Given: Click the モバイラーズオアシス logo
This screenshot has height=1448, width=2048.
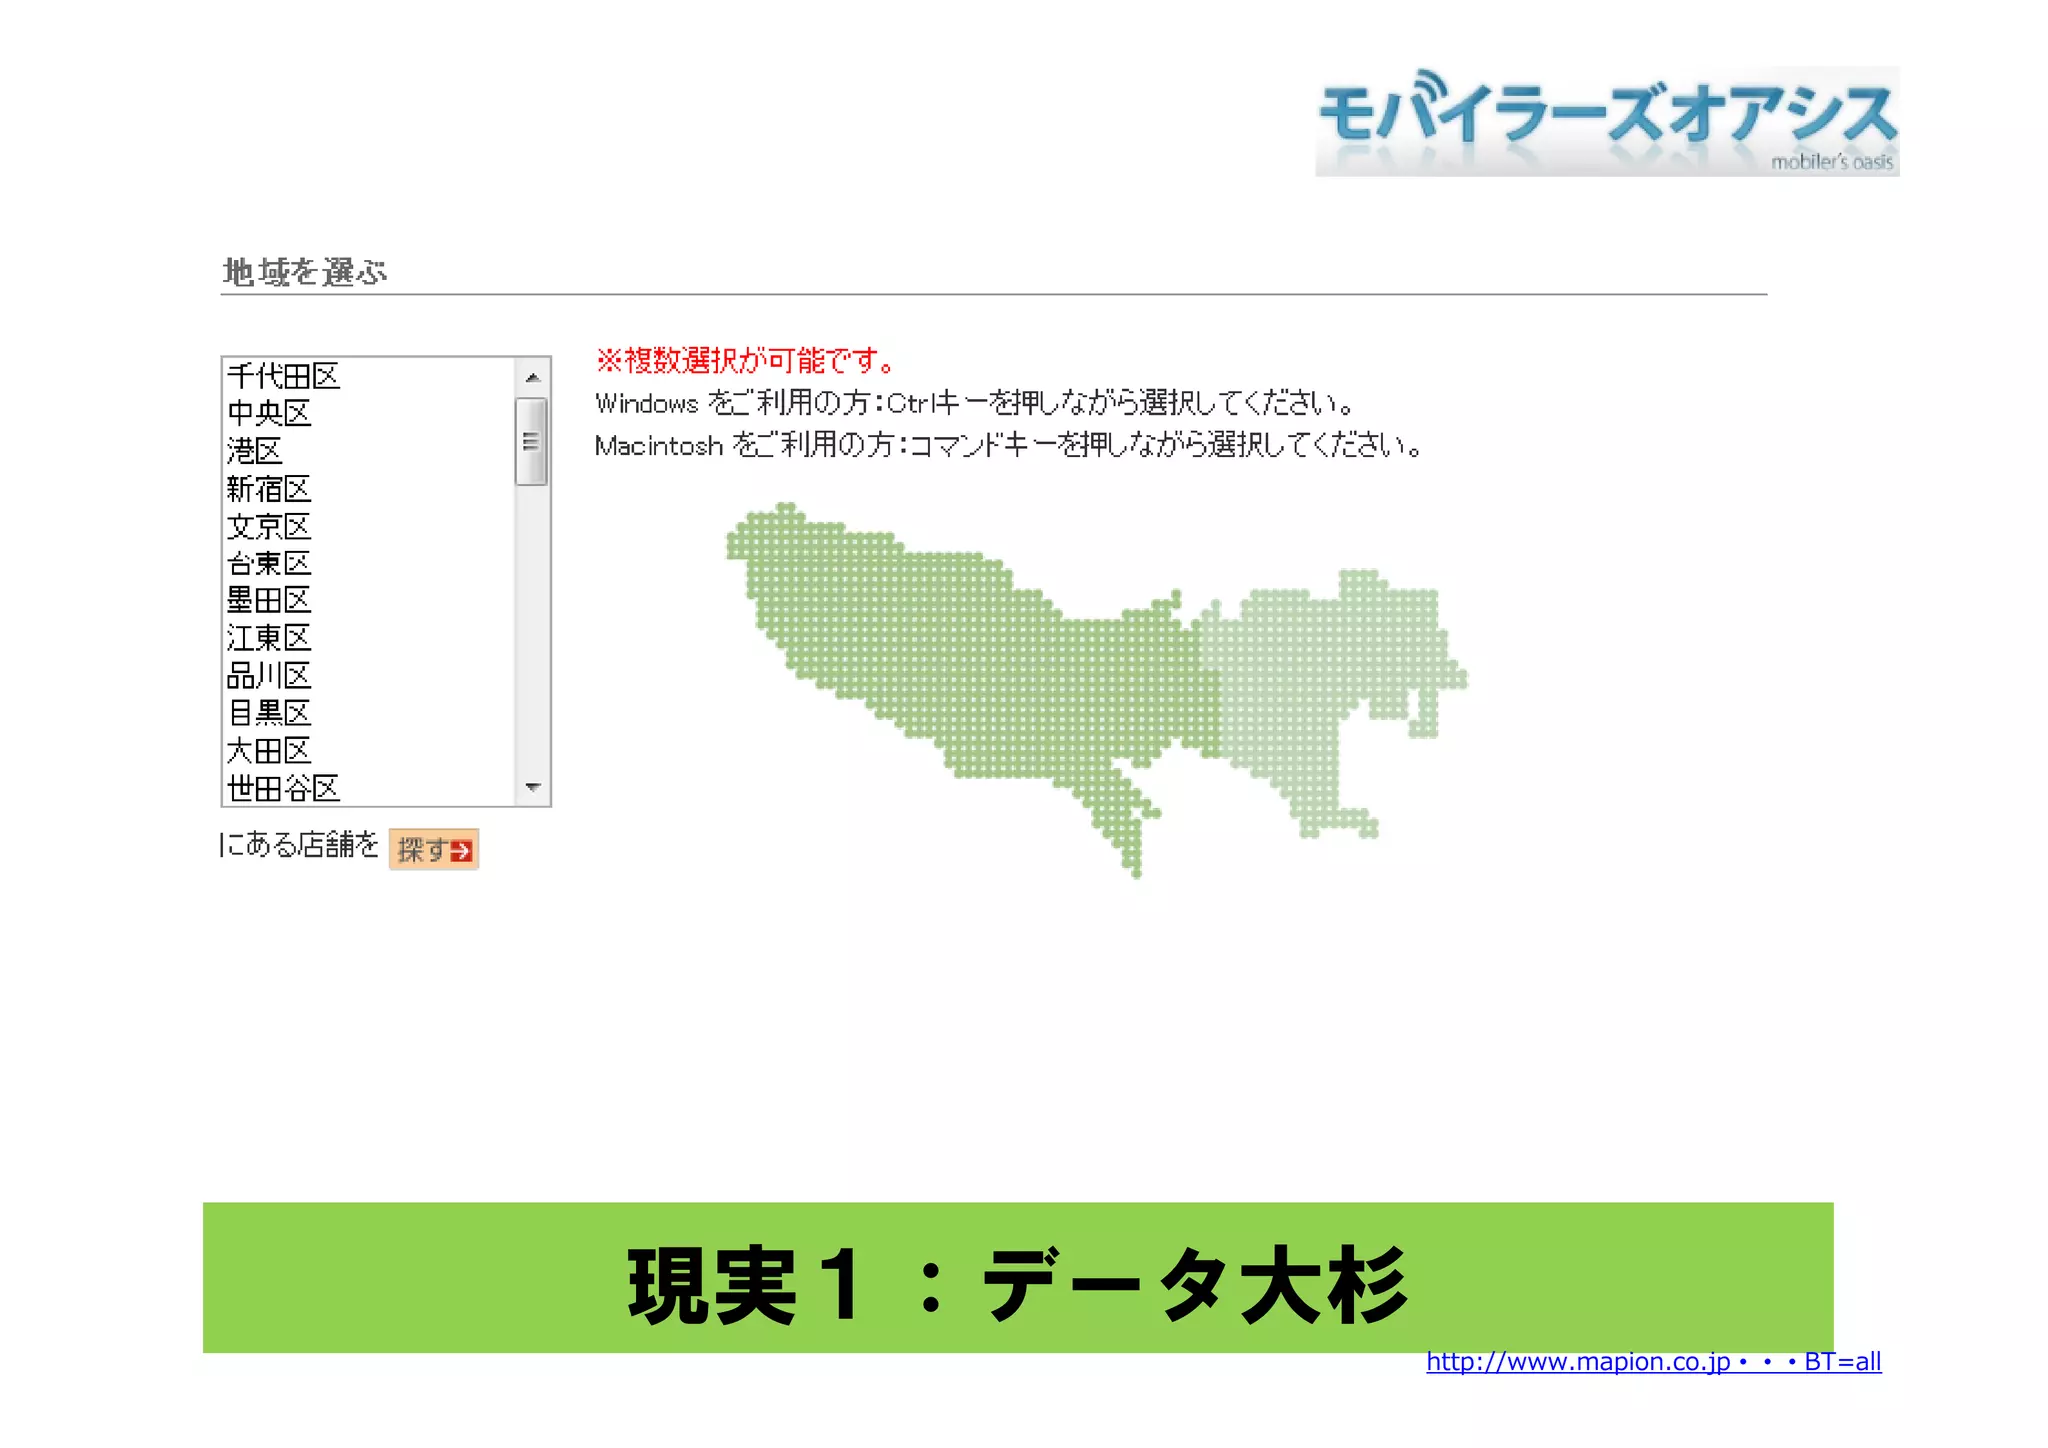Looking at the screenshot, I should 1607,121.
